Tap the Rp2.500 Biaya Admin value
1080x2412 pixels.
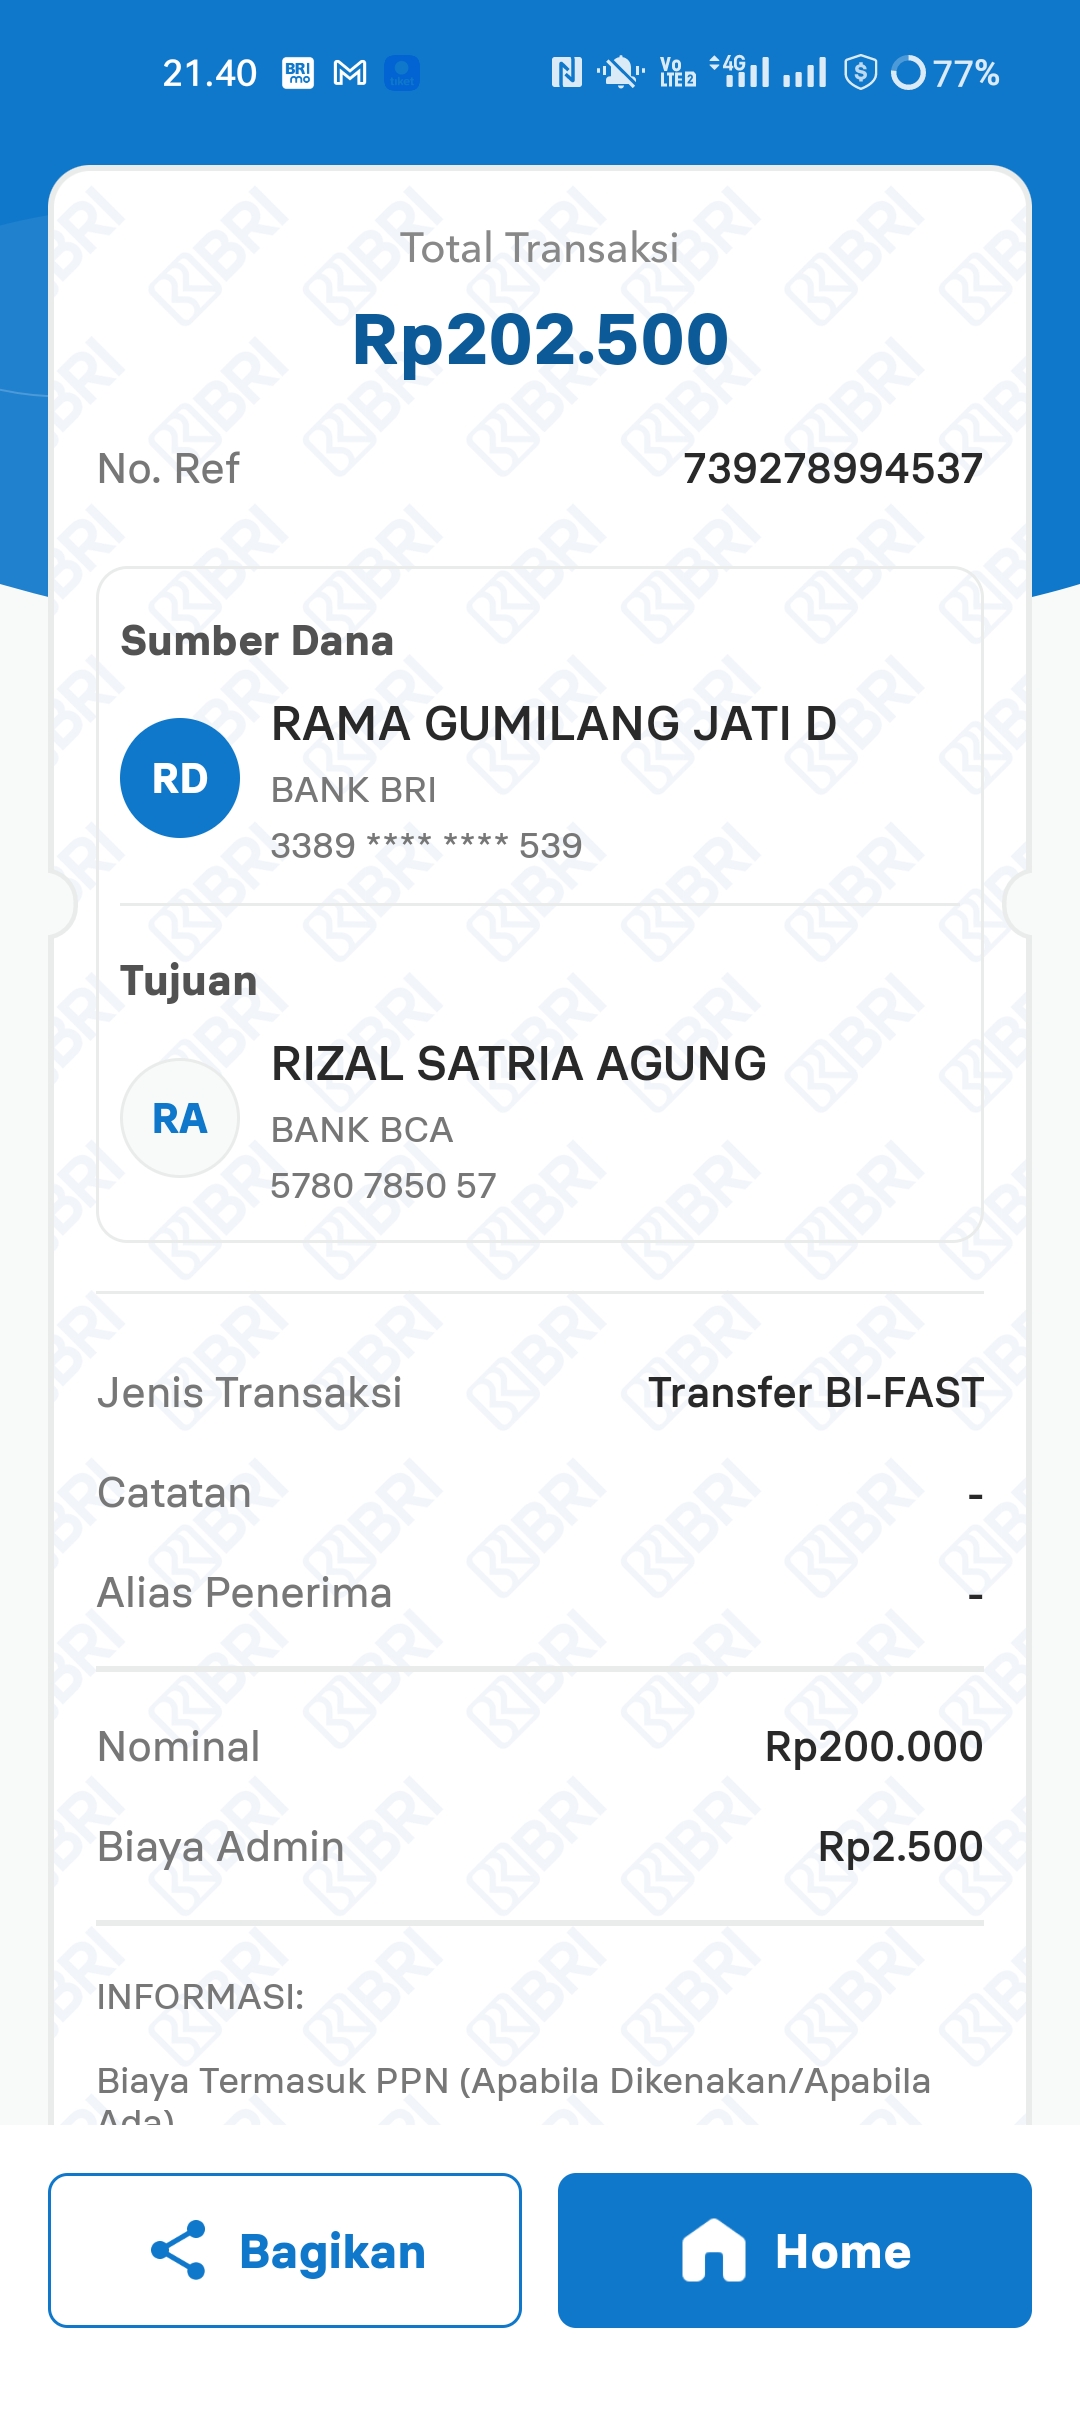click(900, 1847)
